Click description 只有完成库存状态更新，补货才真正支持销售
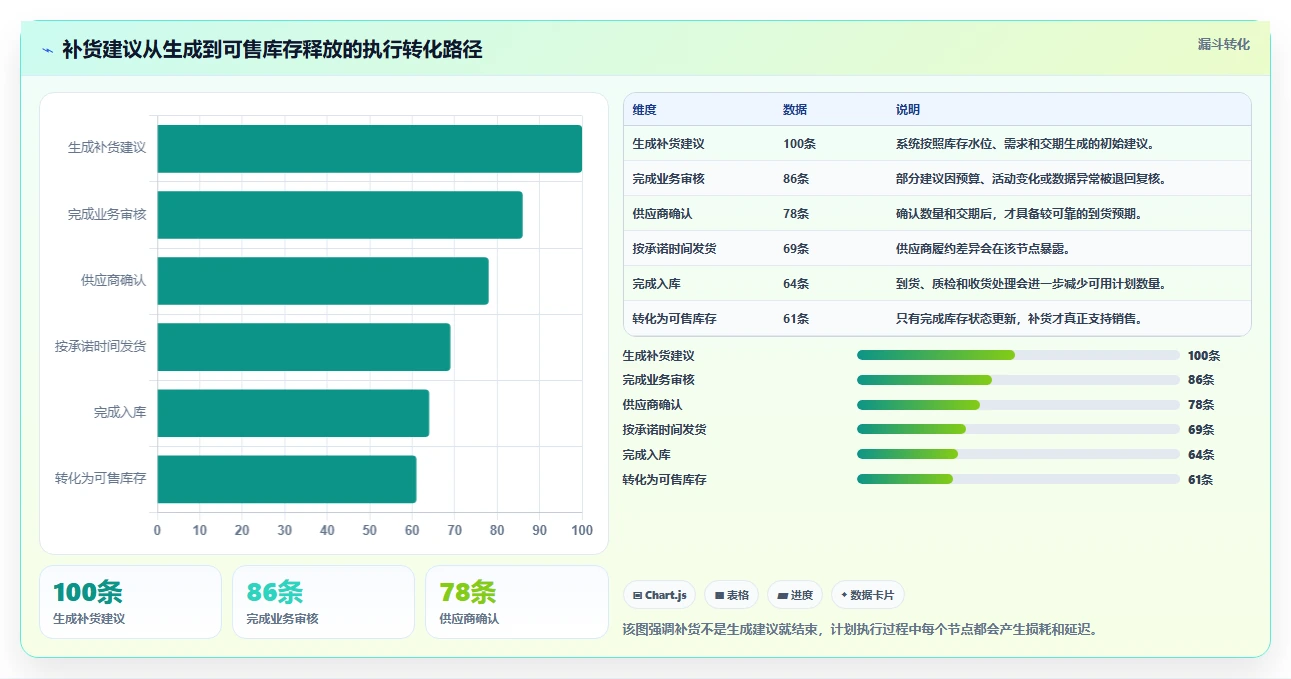This screenshot has height=679, width=1291. tap(1020, 319)
